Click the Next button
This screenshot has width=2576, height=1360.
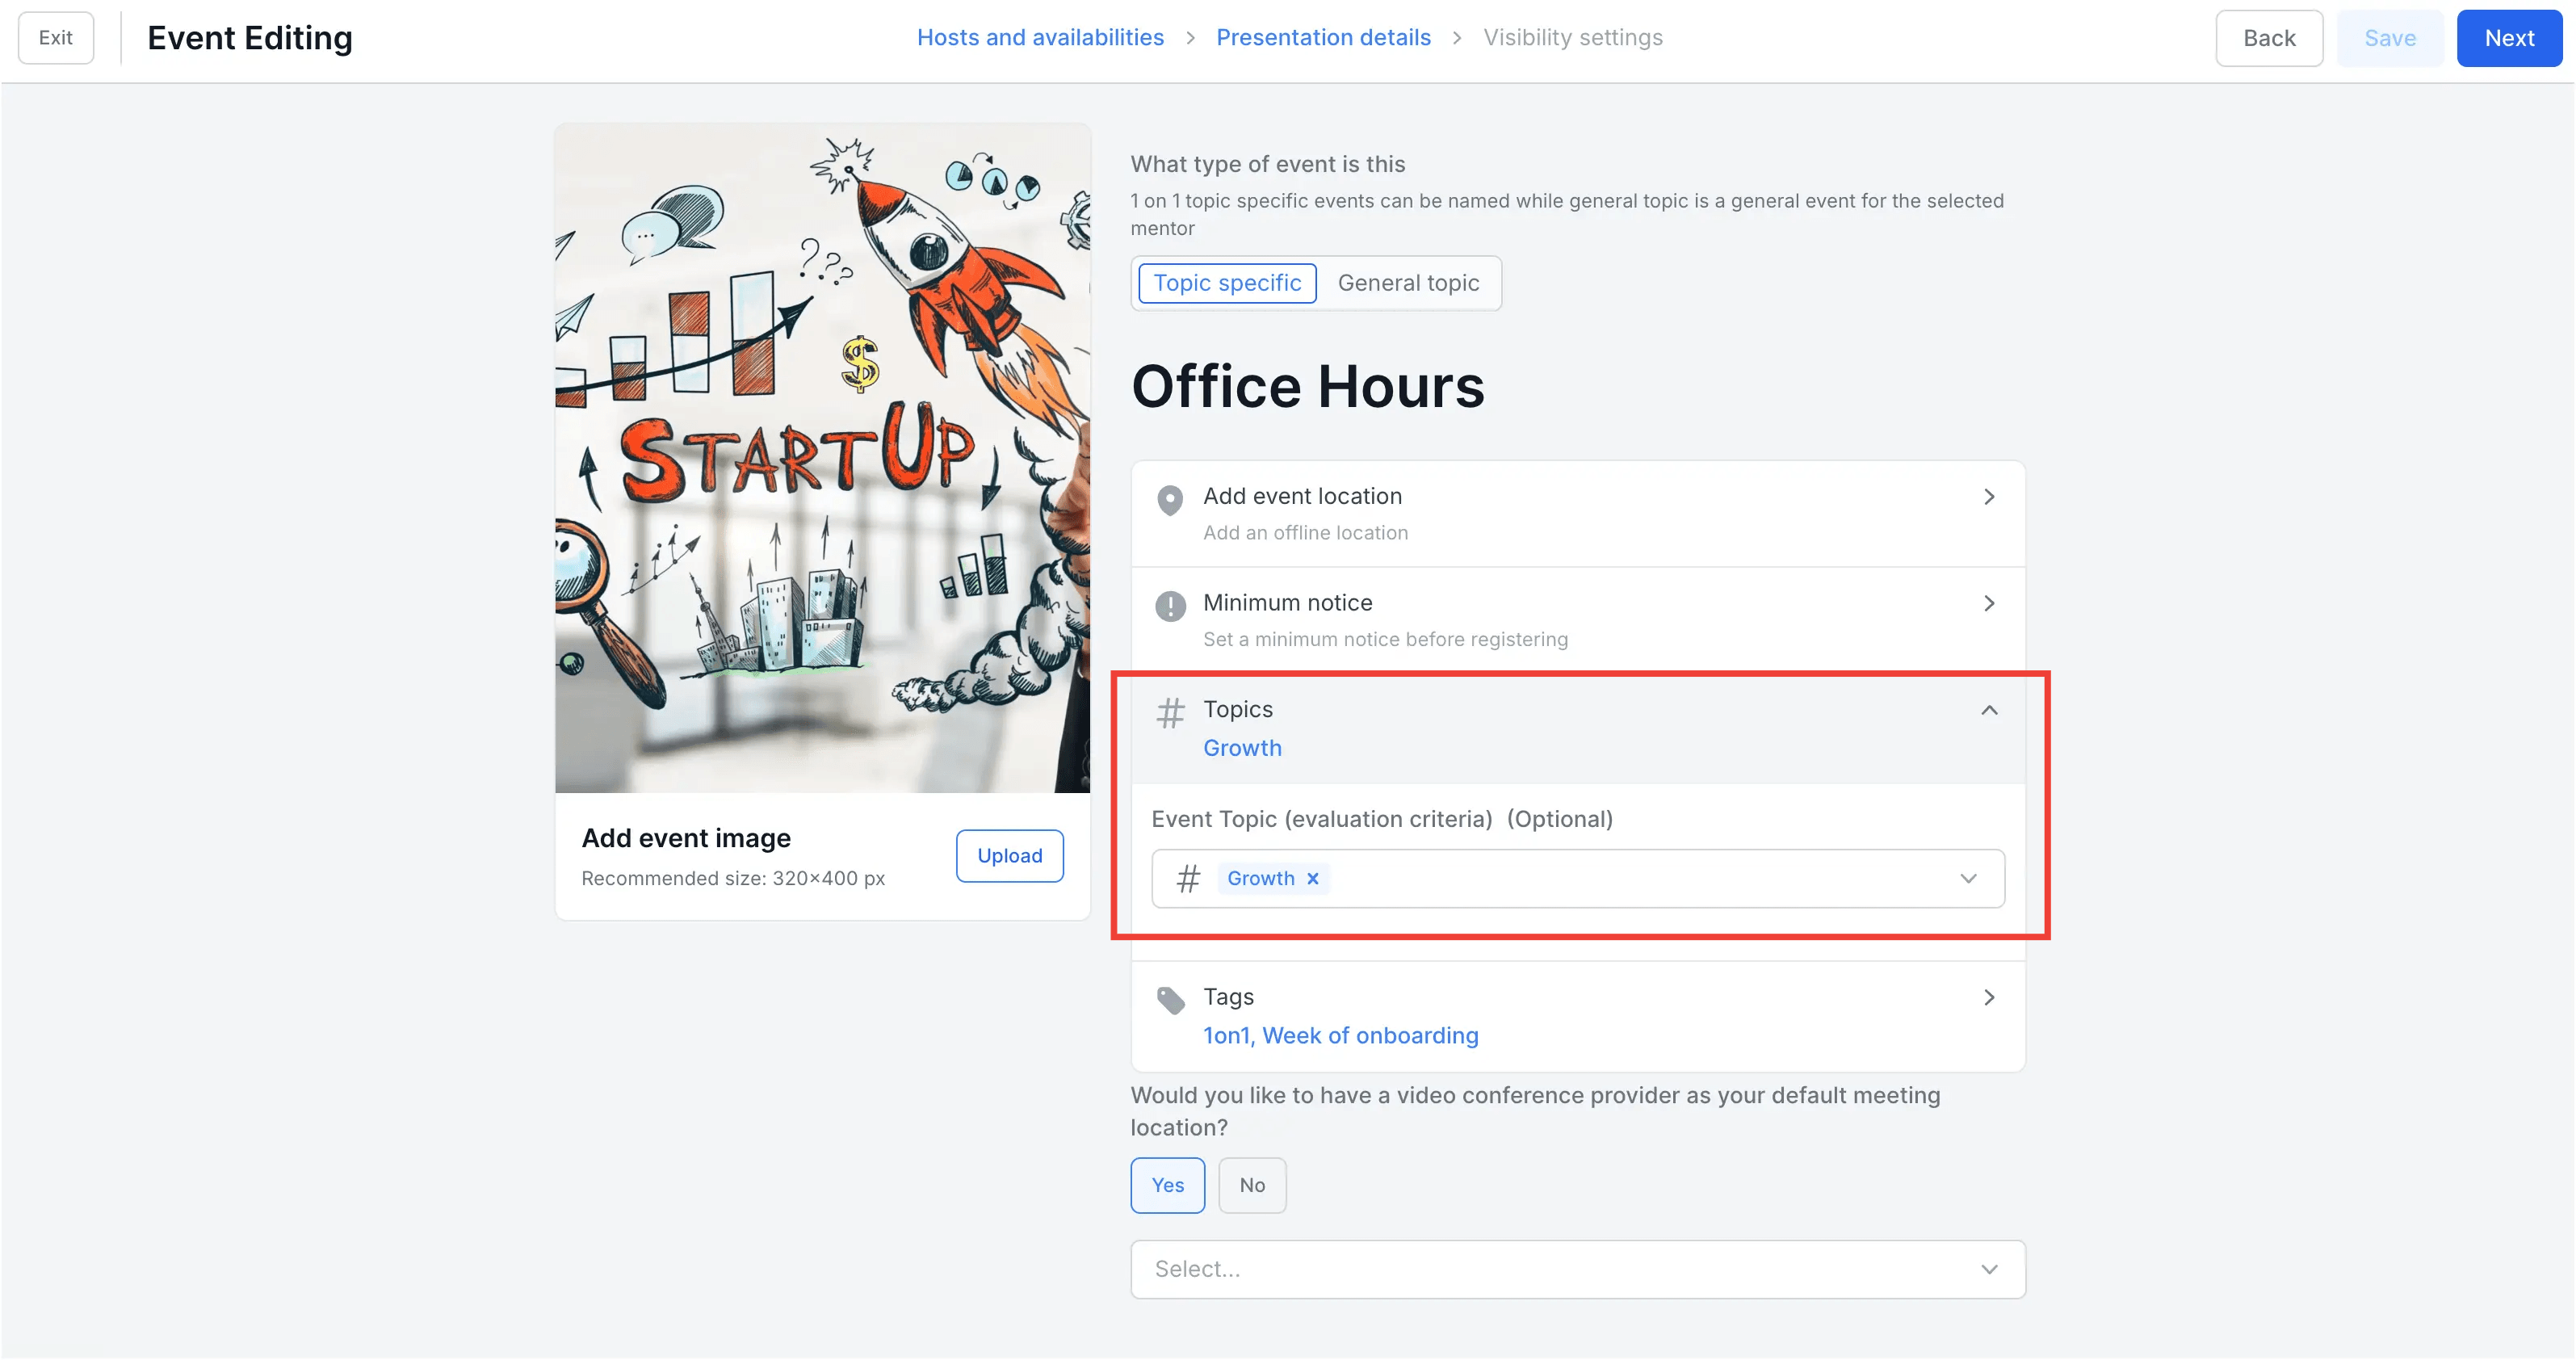(x=2508, y=38)
